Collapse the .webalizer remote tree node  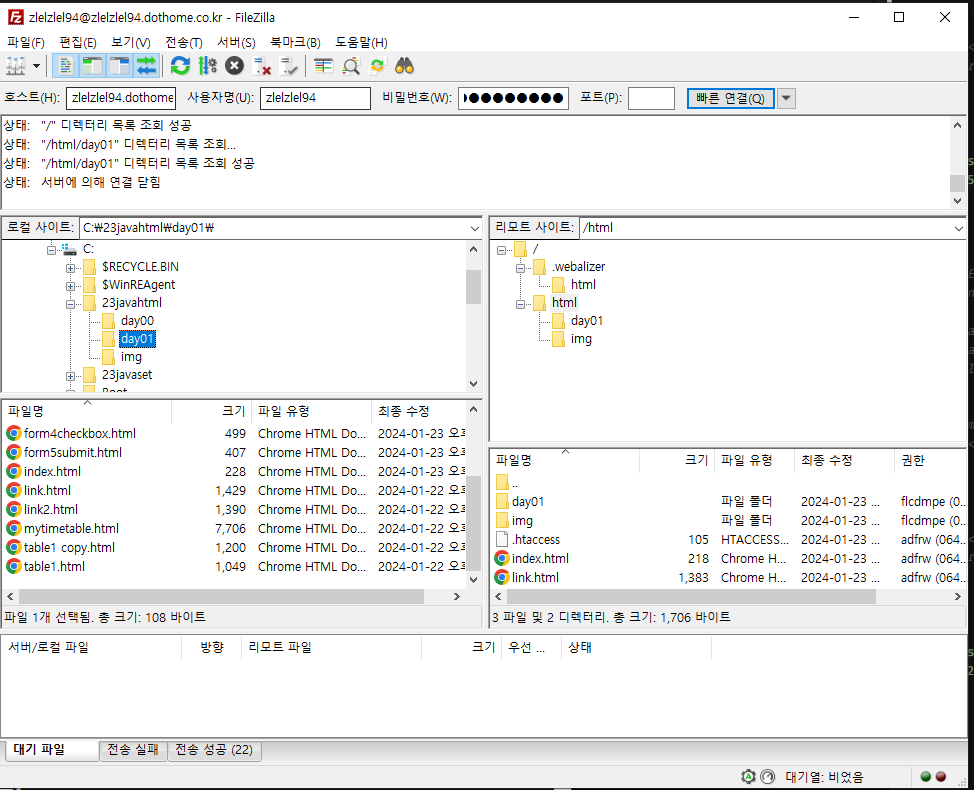pos(521,268)
